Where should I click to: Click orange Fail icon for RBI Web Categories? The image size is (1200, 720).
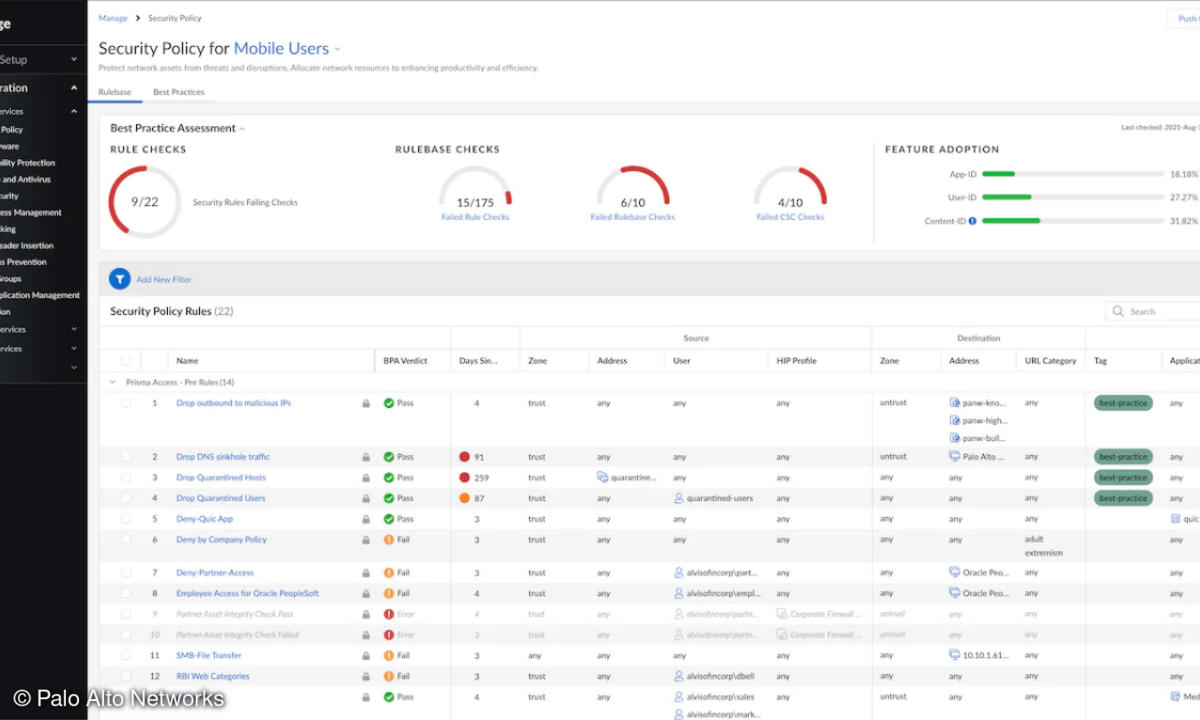389,676
